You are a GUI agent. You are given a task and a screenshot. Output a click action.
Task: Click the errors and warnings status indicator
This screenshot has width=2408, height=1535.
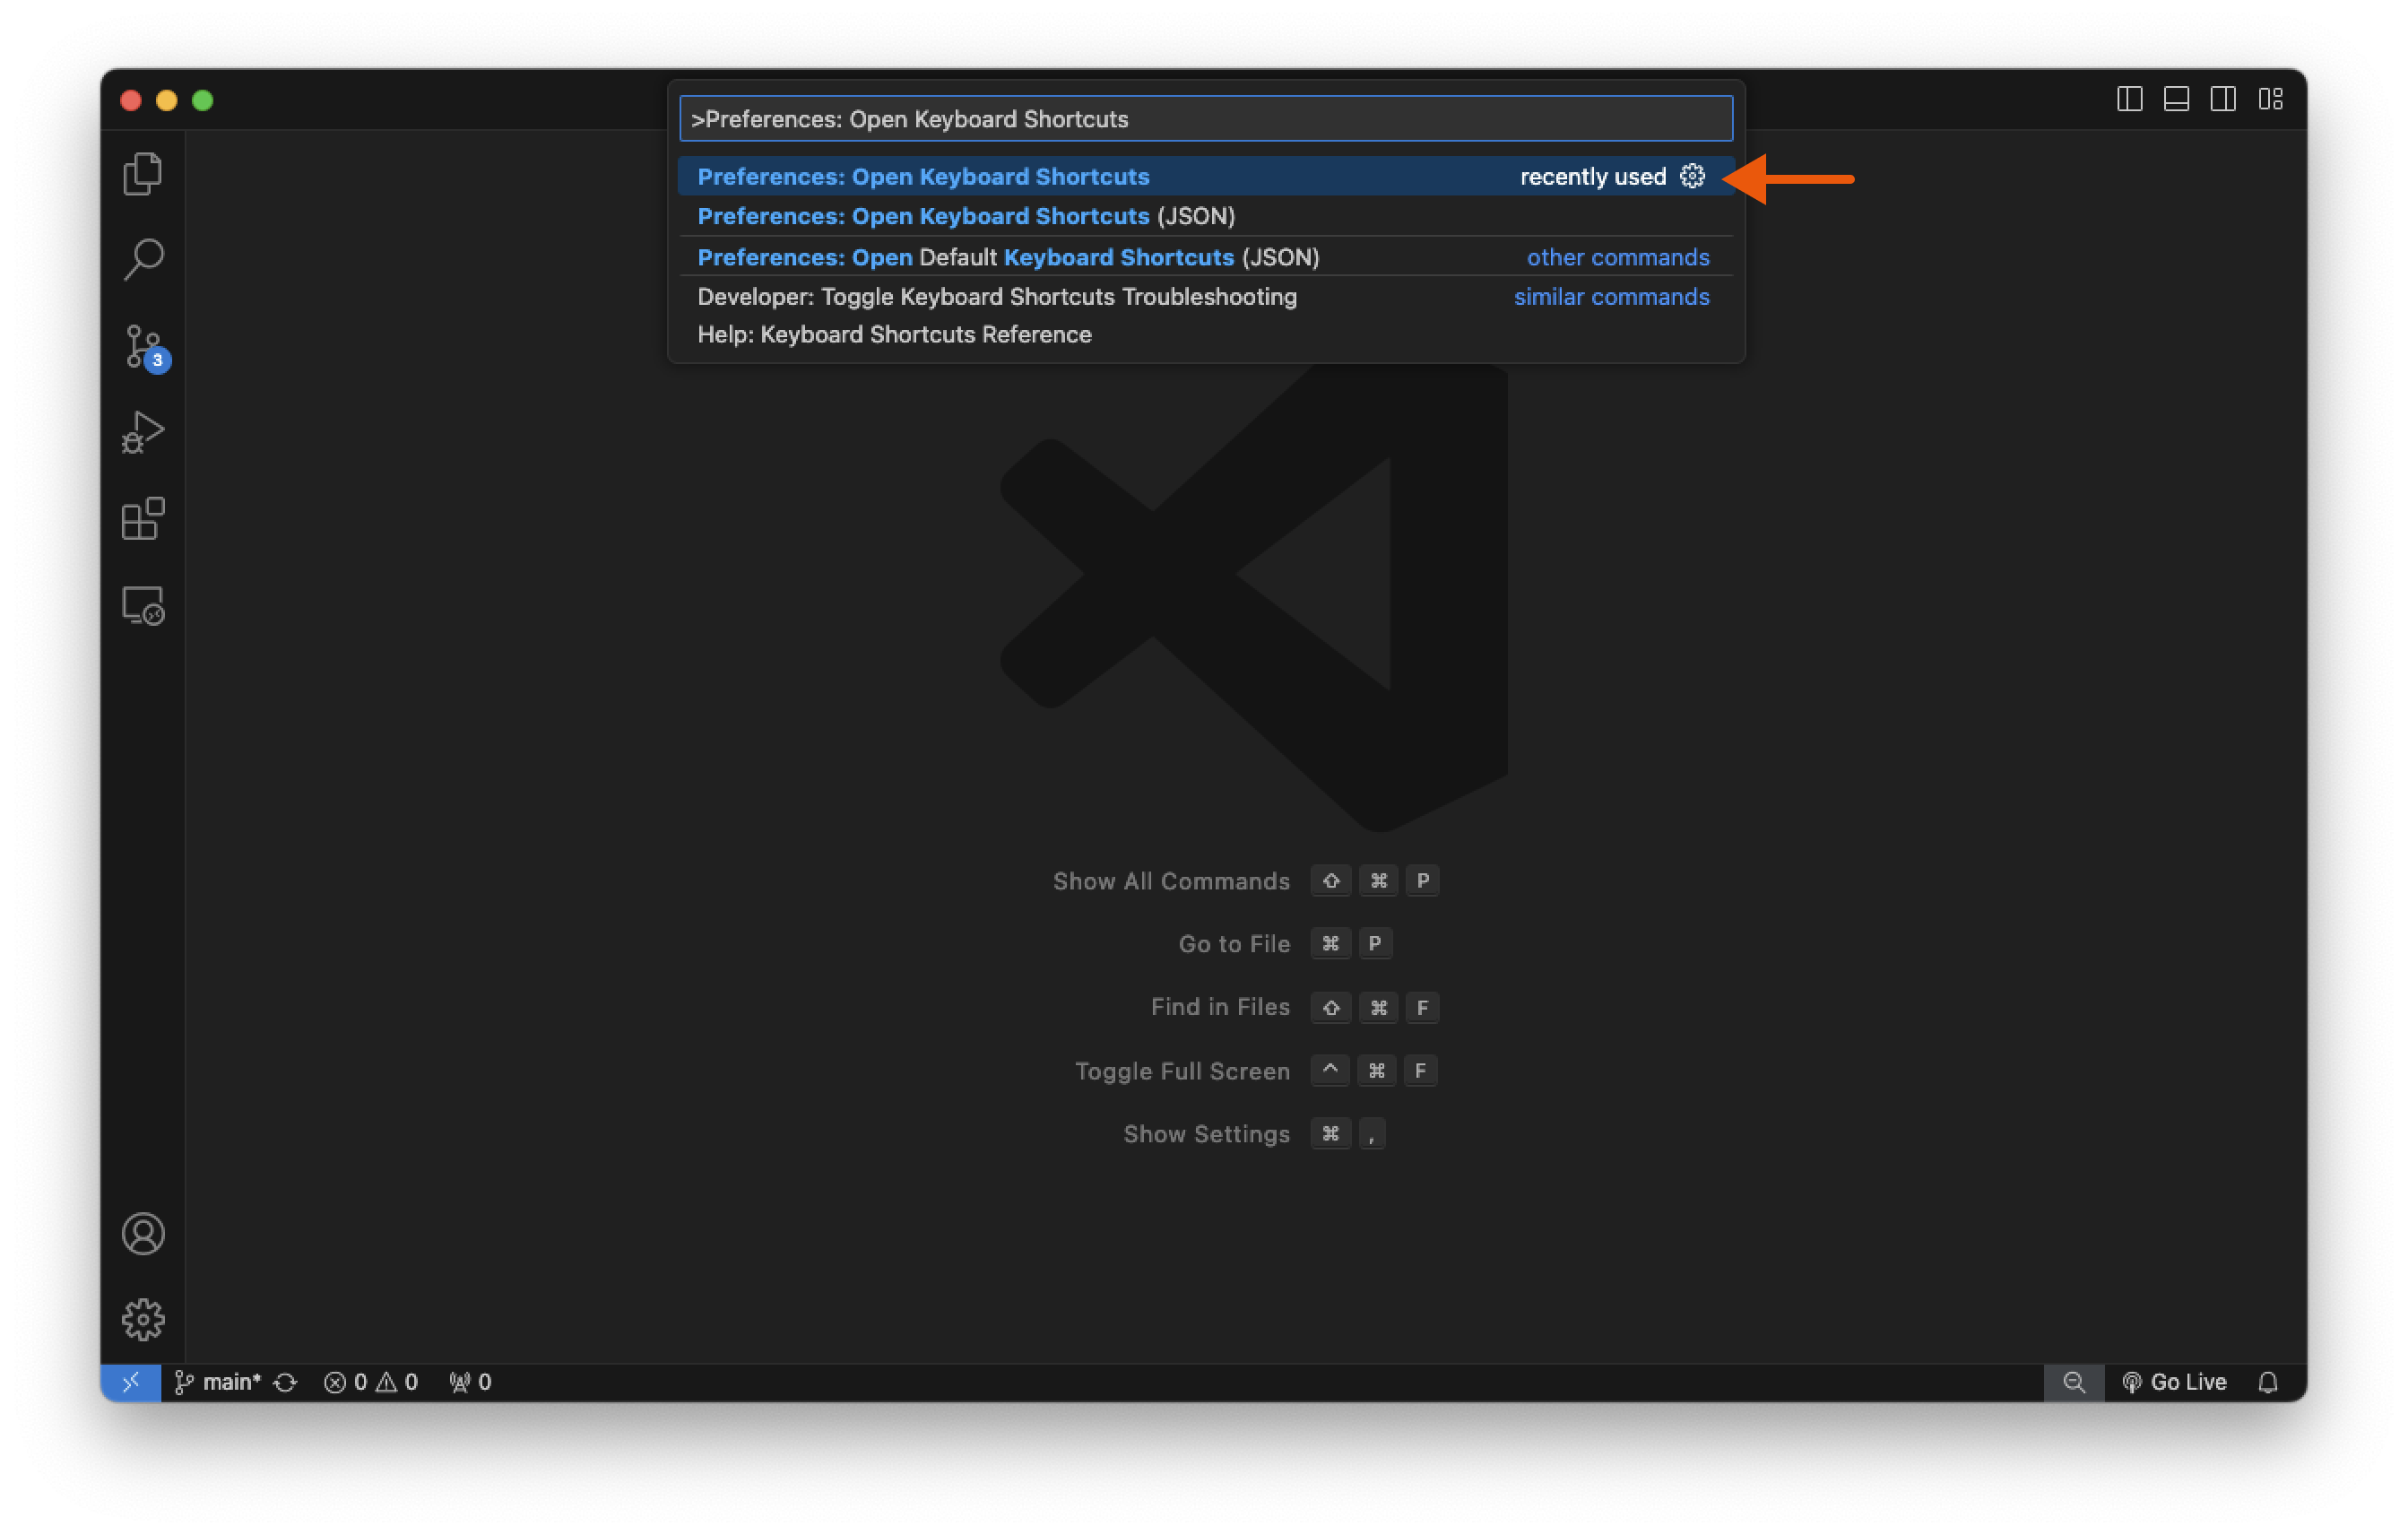pos(370,1382)
